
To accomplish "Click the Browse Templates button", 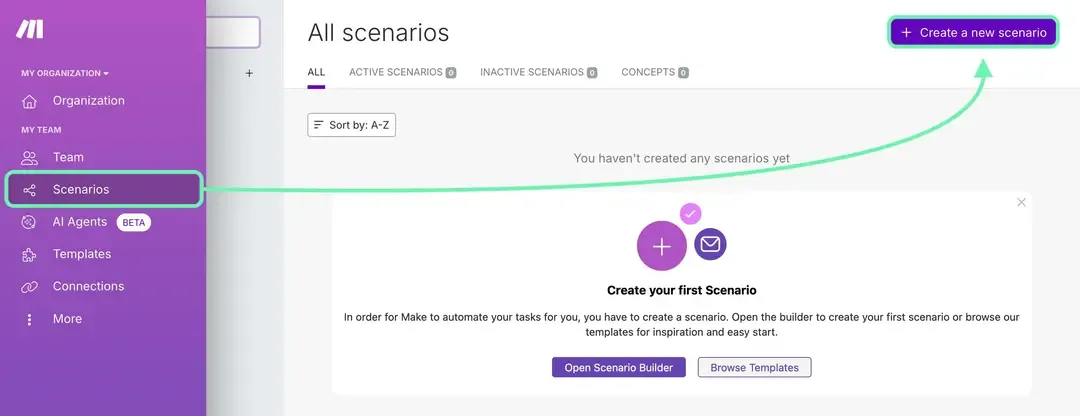I will coord(754,367).
